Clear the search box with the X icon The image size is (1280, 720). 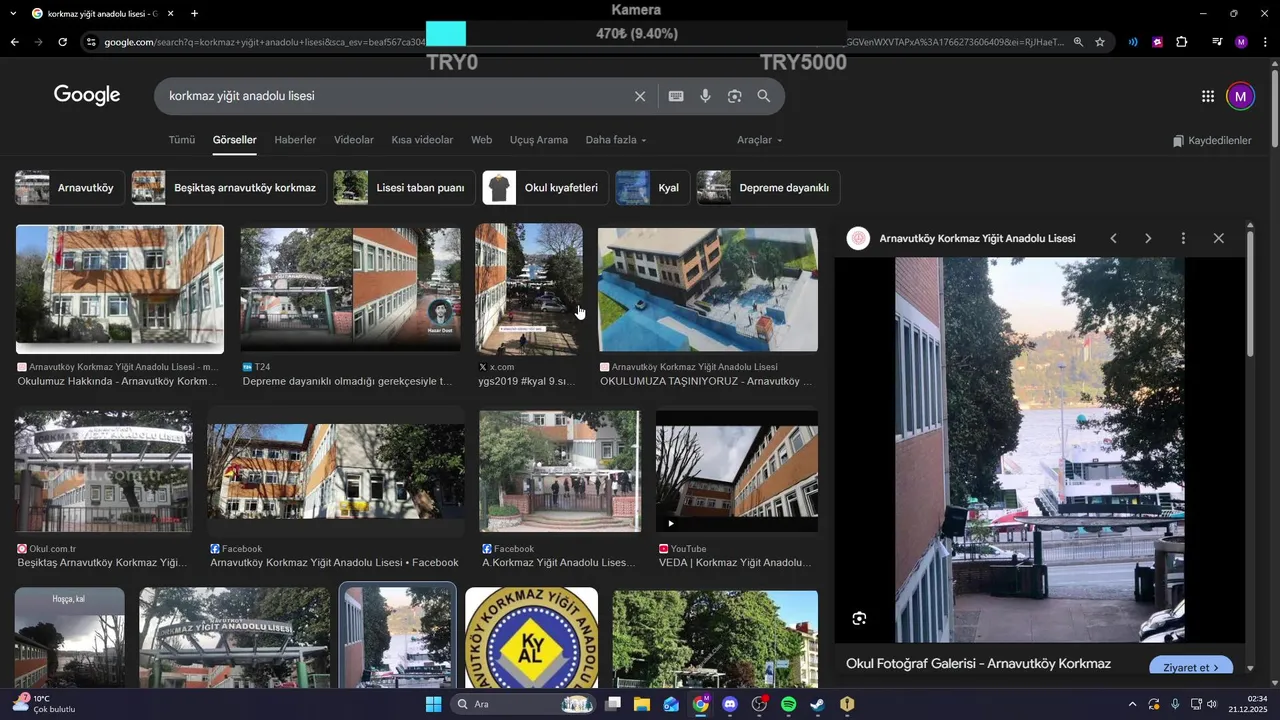coord(640,96)
